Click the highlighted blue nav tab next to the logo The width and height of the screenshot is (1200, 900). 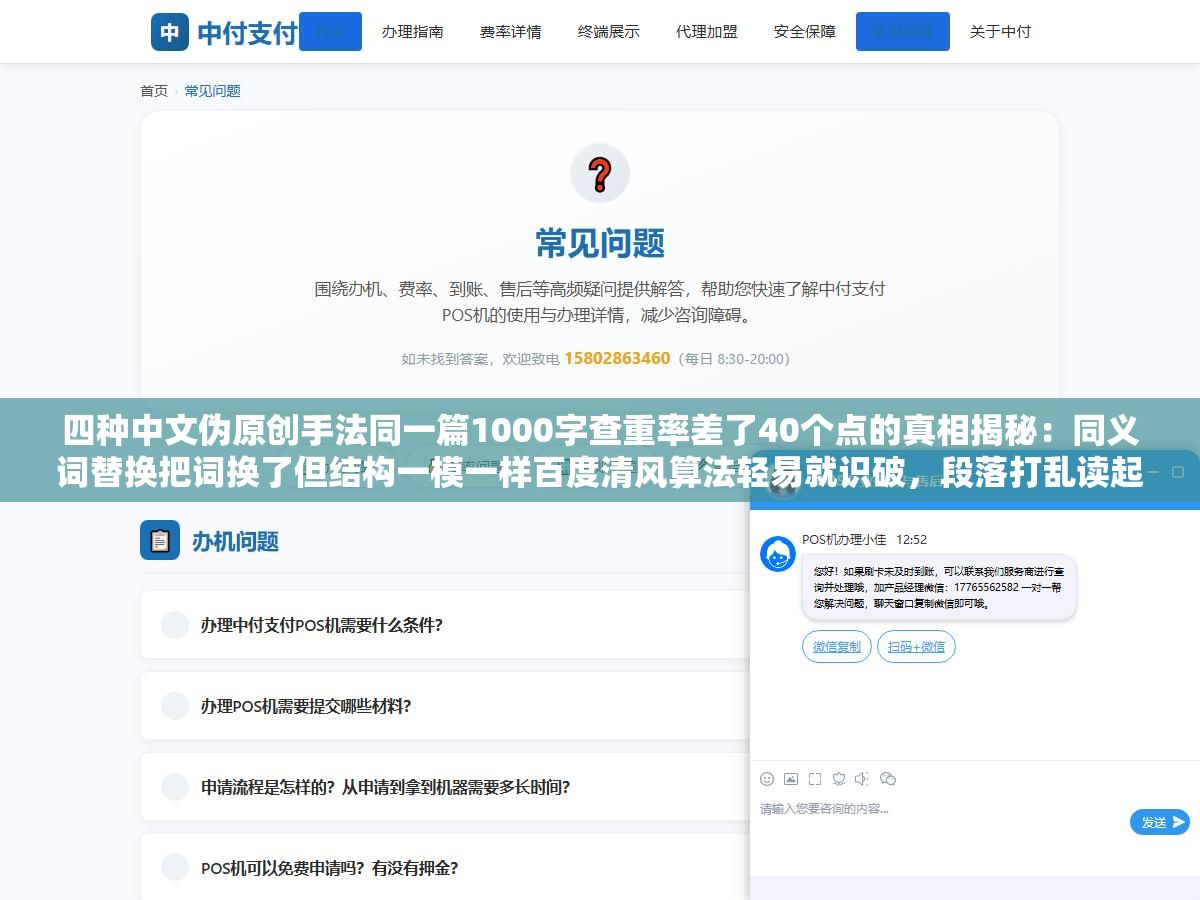coord(330,32)
